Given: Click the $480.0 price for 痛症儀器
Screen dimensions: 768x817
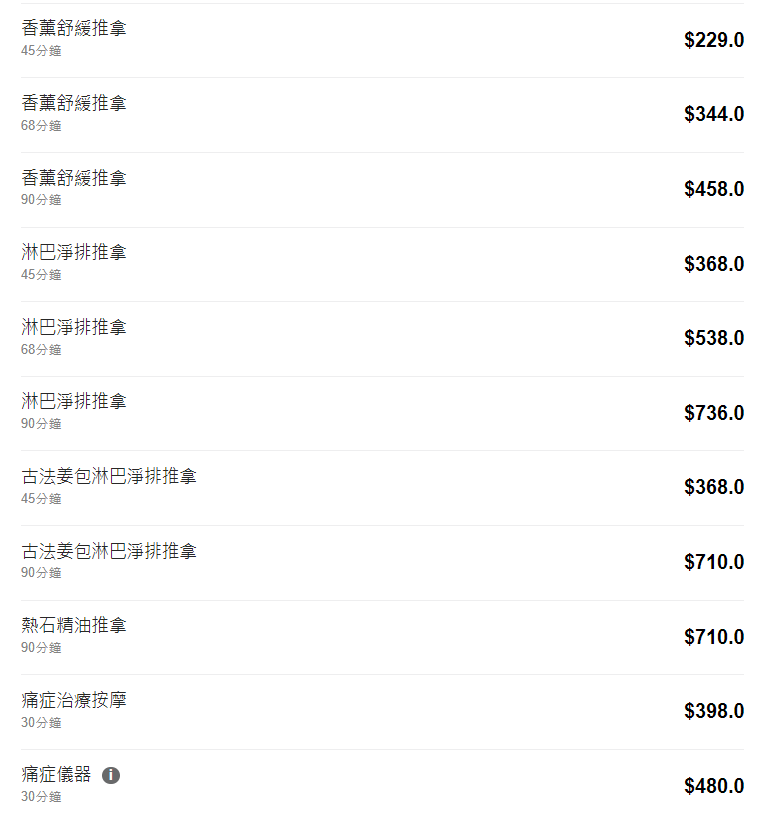Looking at the screenshot, I should tap(714, 786).
